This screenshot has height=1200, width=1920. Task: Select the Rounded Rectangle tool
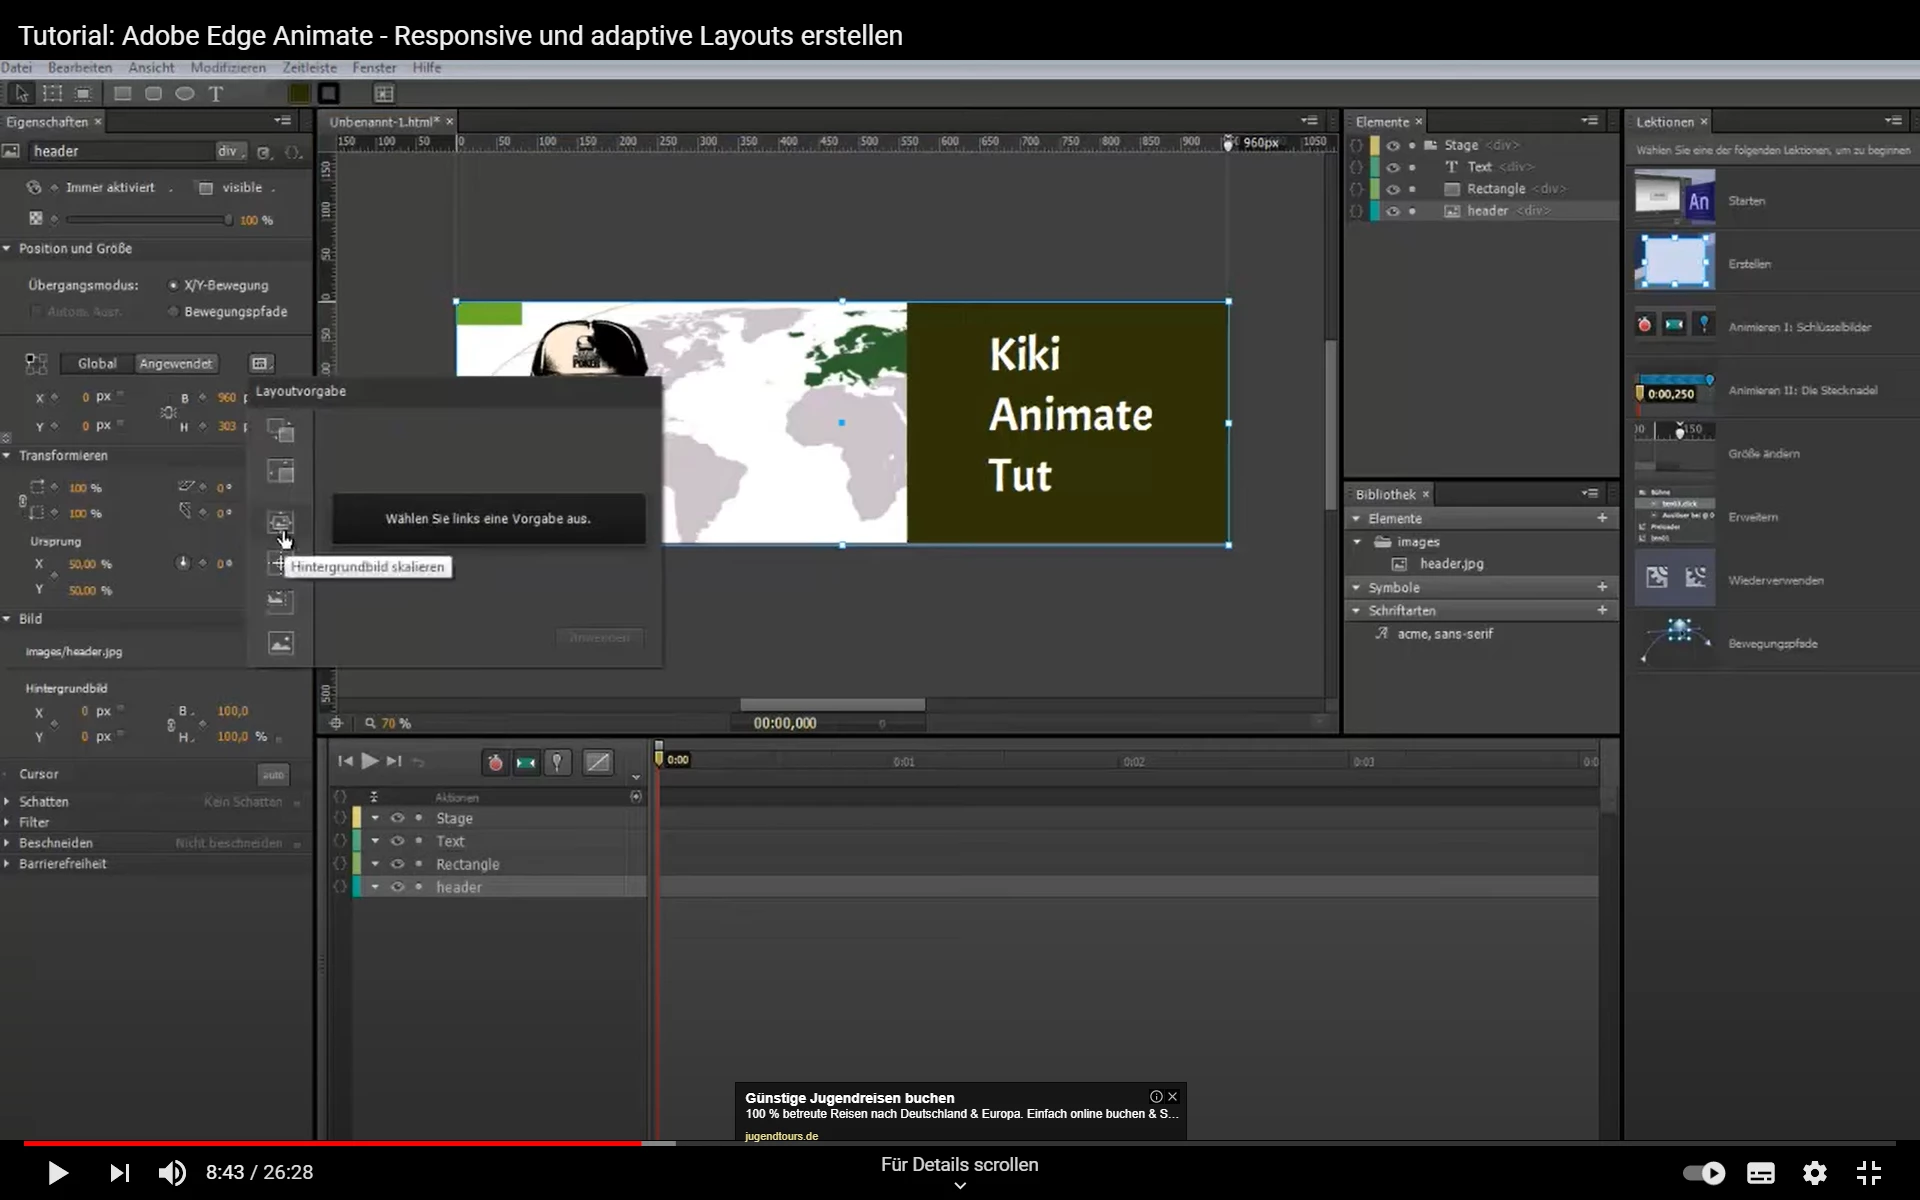tap(153, 93)
